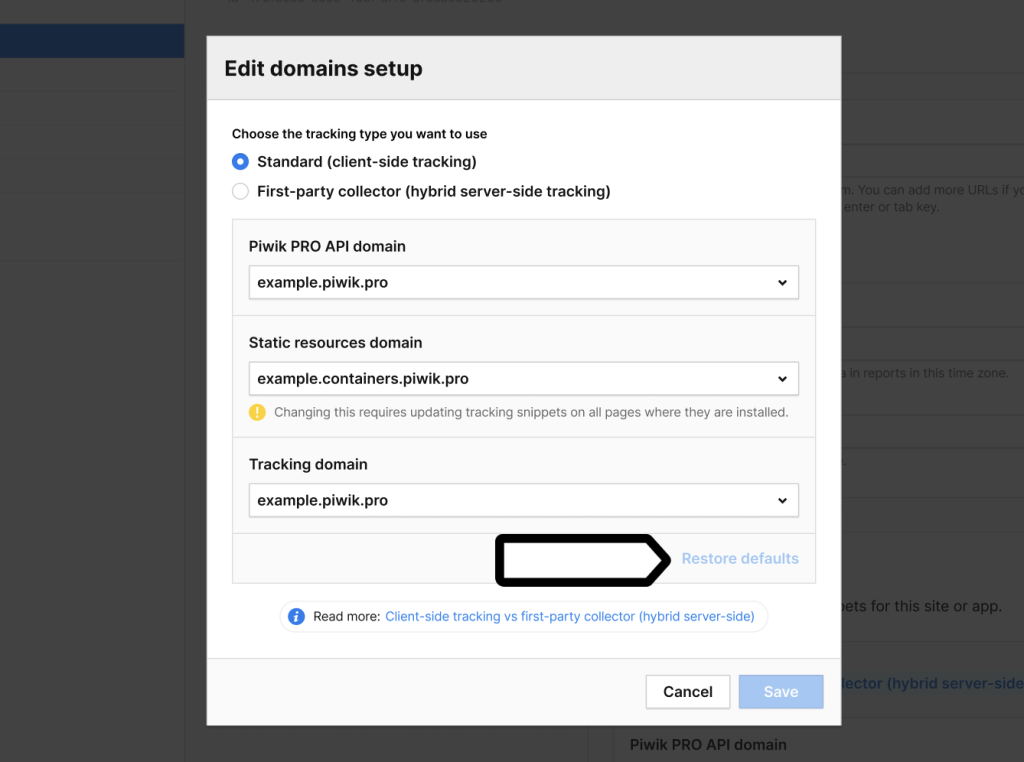Click Restore defaults link
The height and width of the screenshot is (762, 1024).
click(740, 558)
